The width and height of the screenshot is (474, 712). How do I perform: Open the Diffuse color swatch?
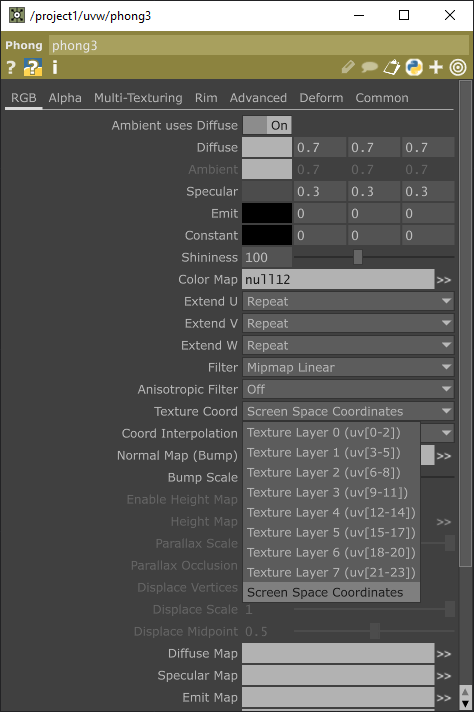coord(267,148)
